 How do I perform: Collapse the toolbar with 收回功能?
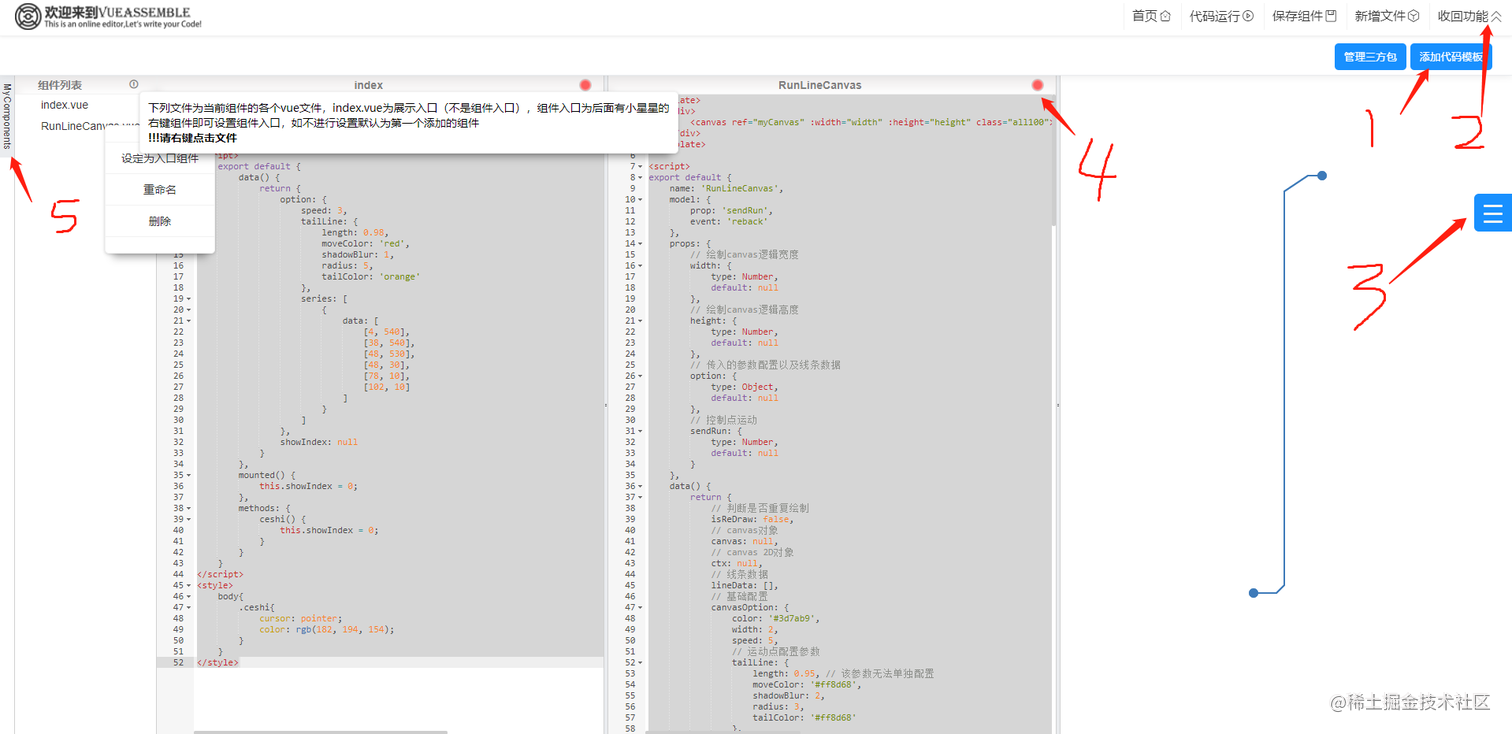1469,16
